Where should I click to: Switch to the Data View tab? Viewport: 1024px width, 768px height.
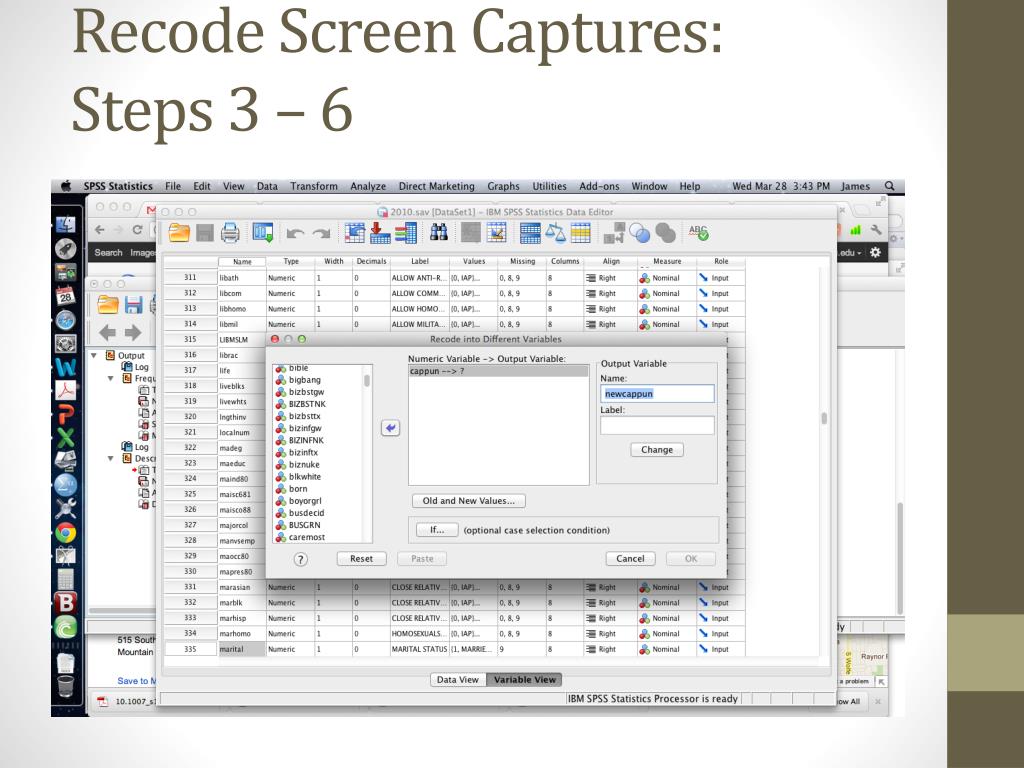458,680
